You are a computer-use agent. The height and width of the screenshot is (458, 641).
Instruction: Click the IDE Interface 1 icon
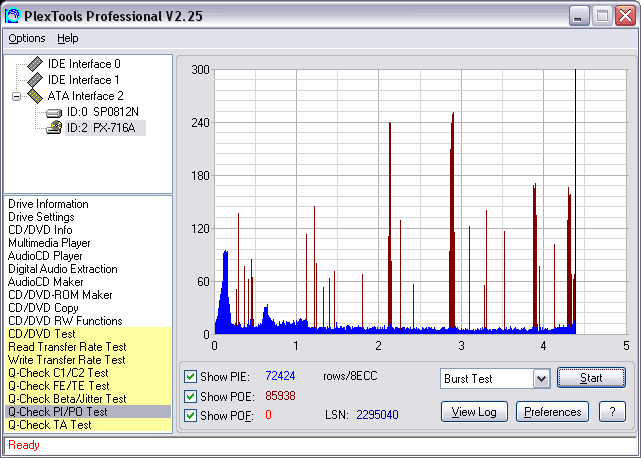(35, 80)
